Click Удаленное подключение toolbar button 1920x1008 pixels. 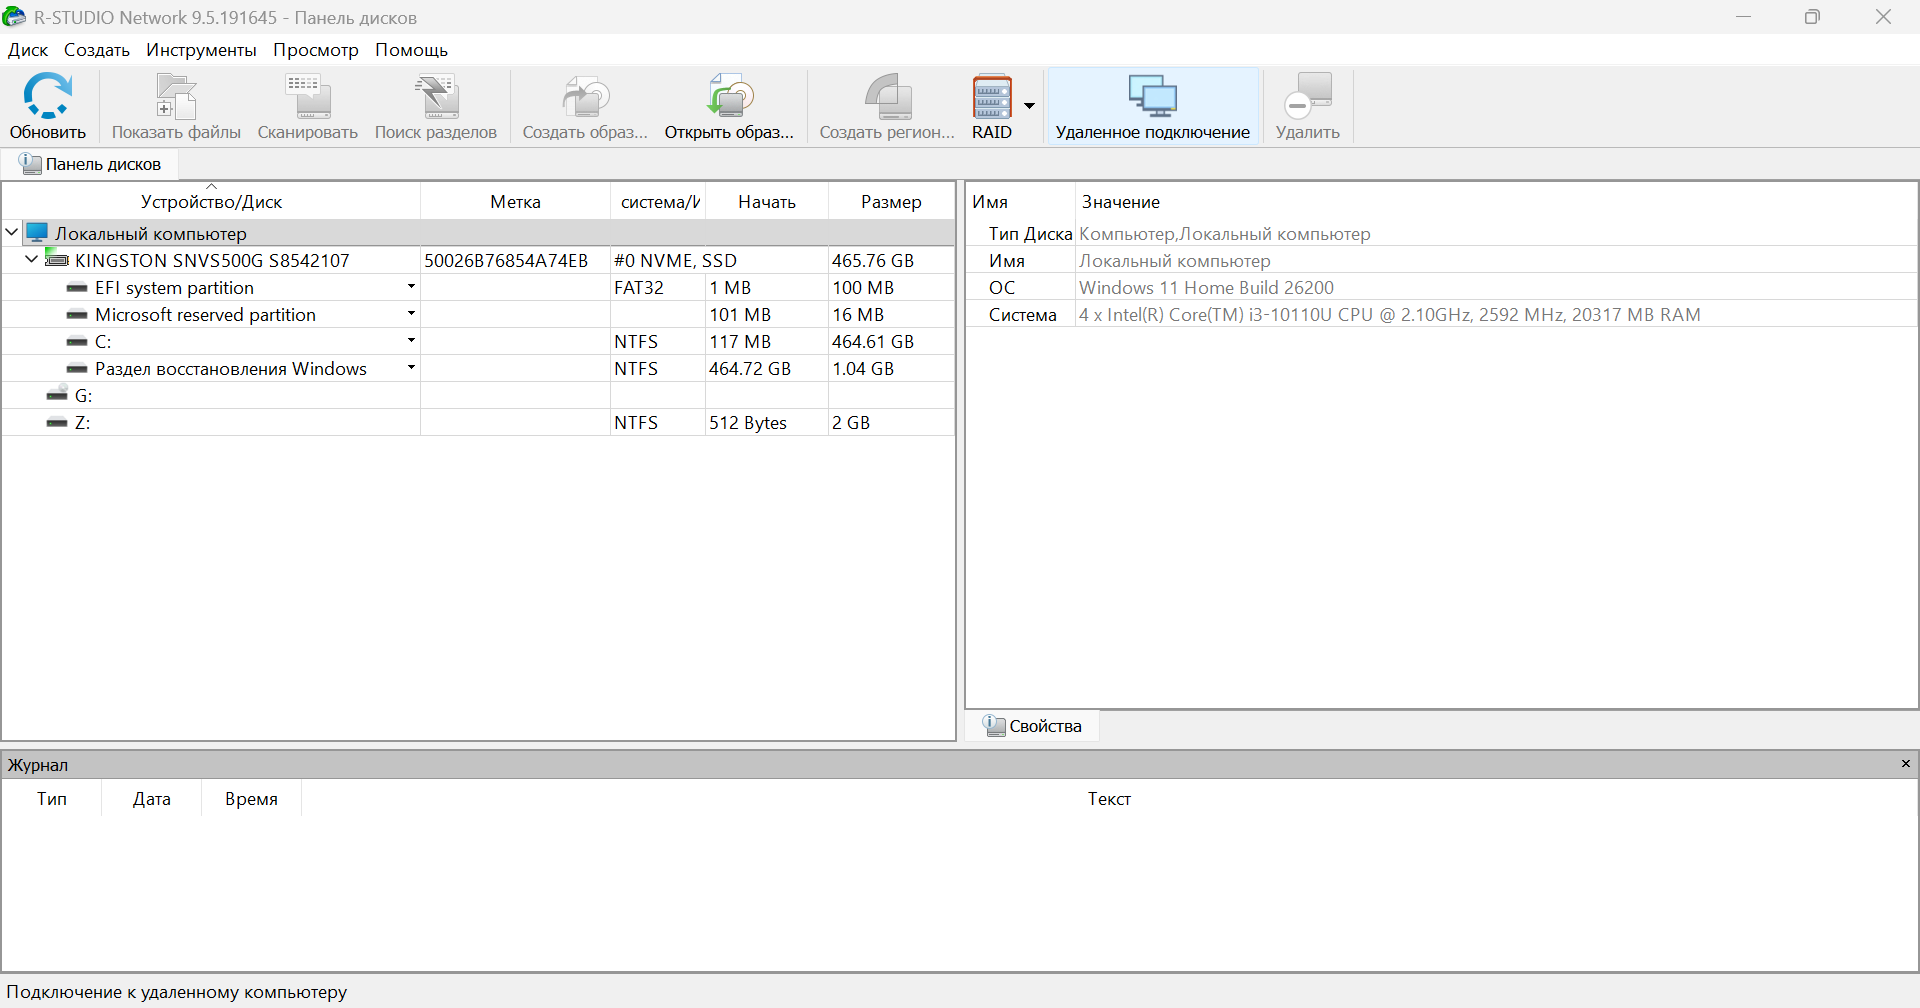(1152, 106)
